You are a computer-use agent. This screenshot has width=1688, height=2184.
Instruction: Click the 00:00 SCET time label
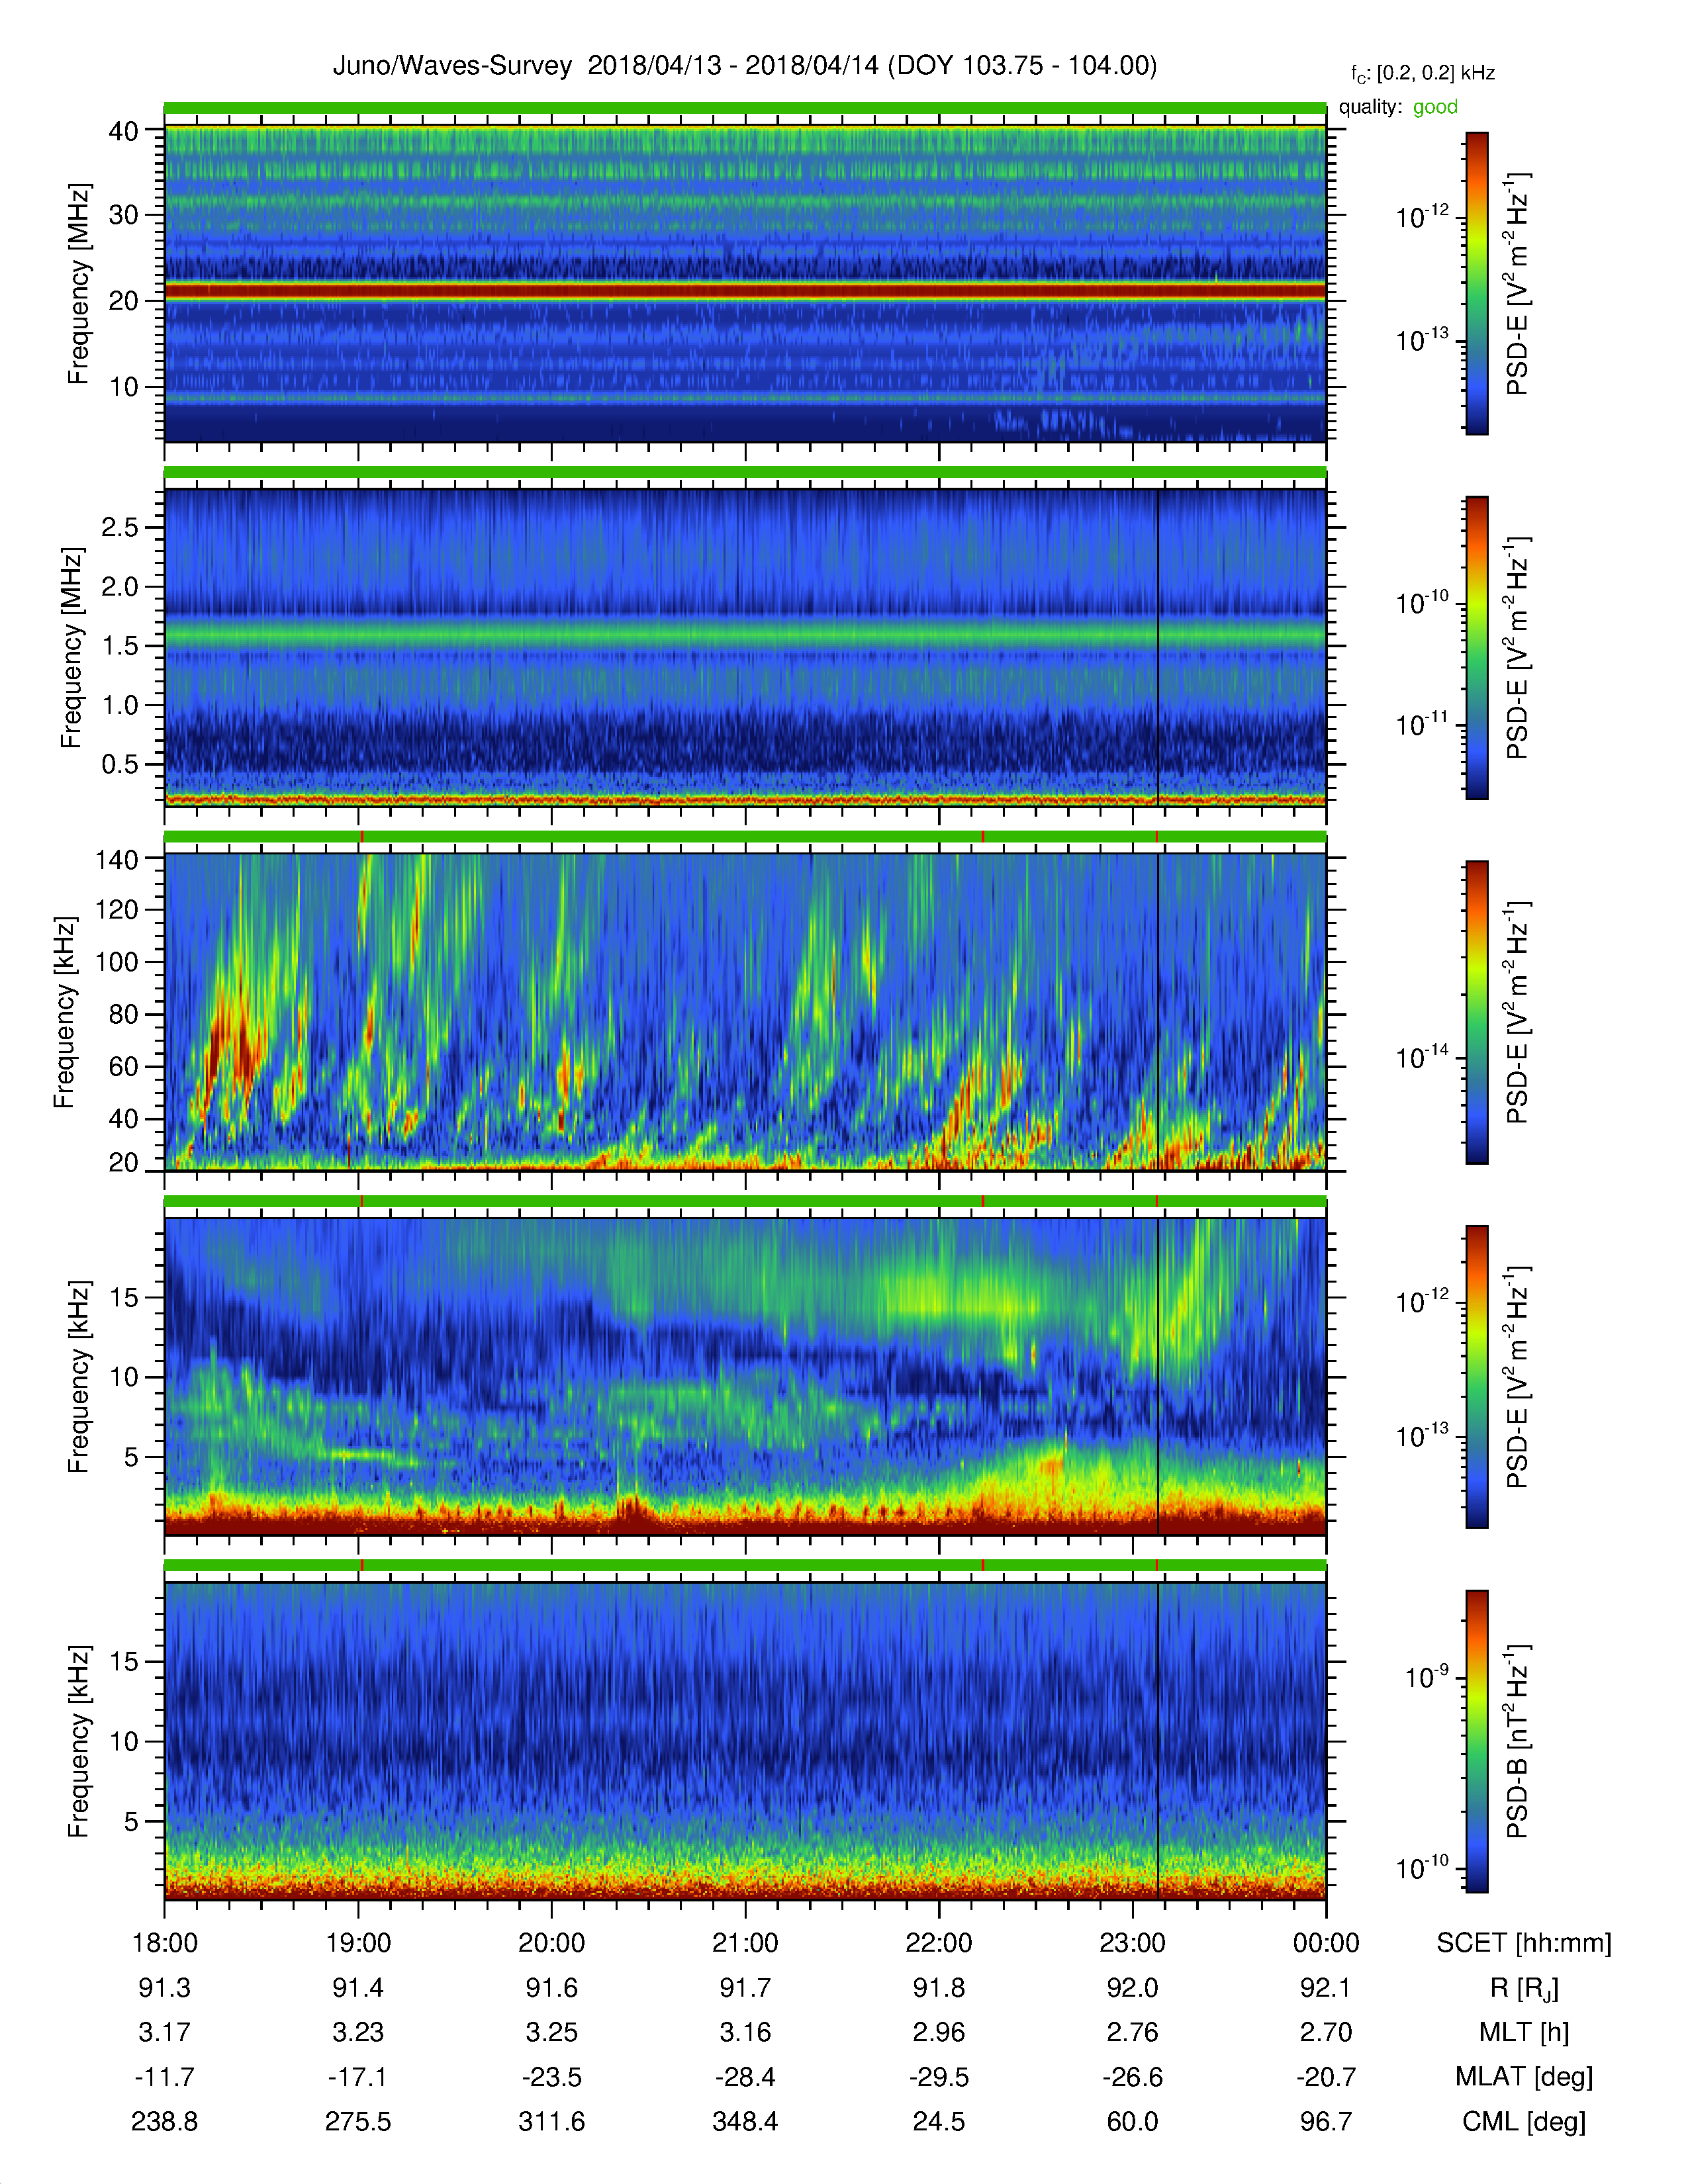click(1326, 1943)
